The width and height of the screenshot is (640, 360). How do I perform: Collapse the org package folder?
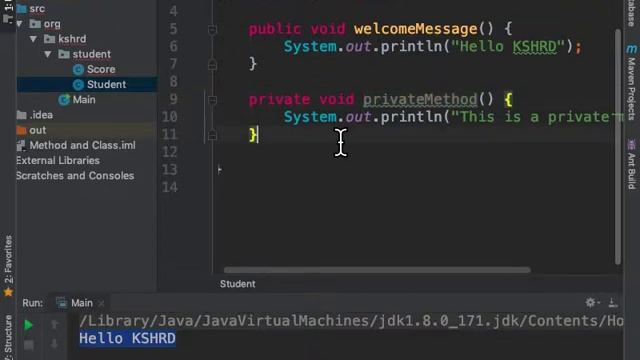[x=20, y=24]
